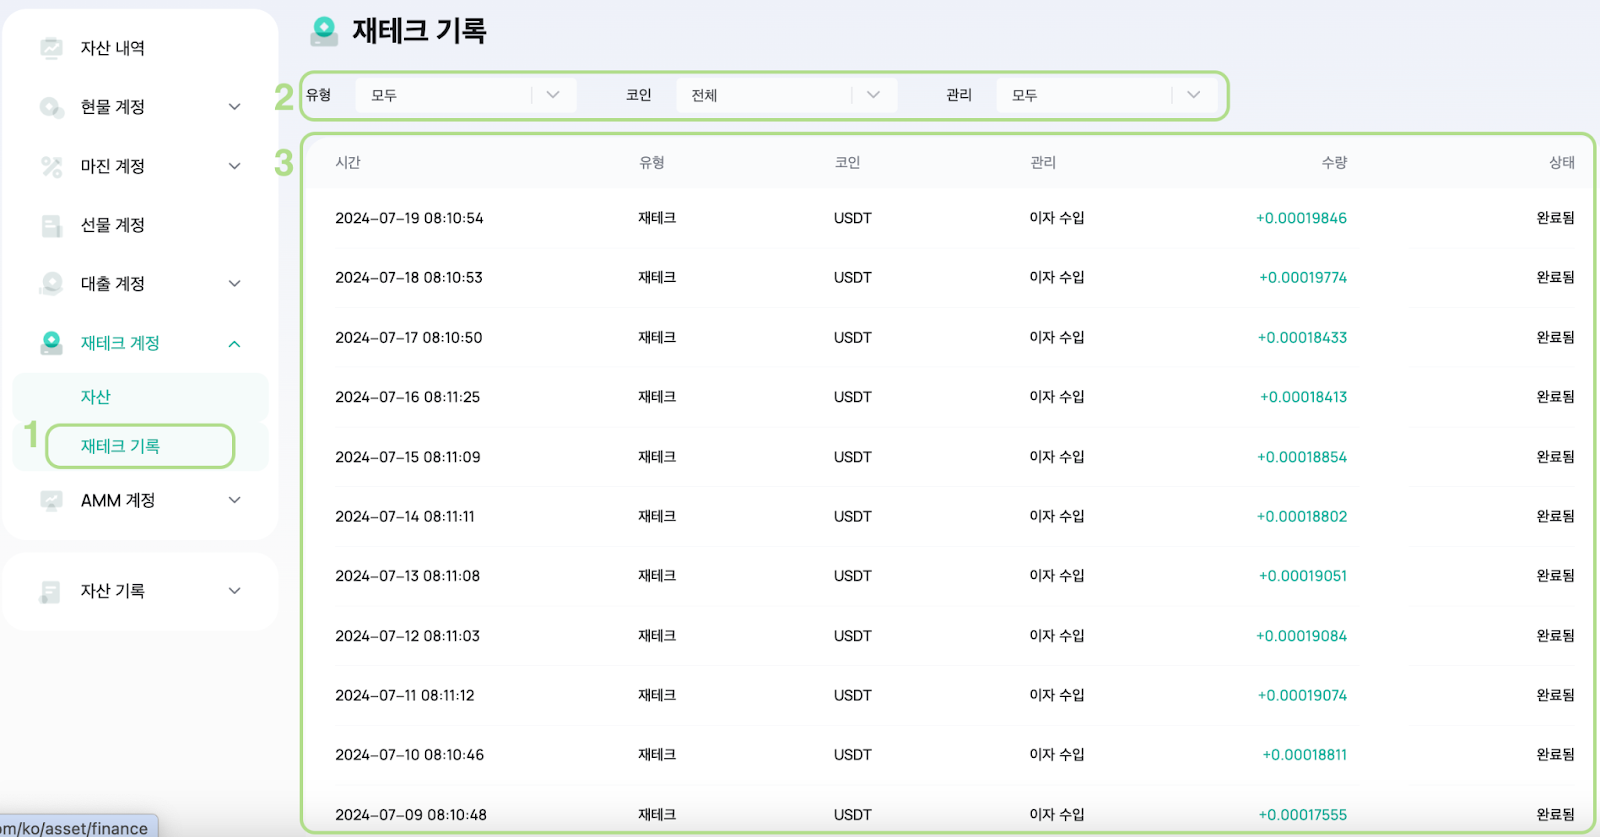Screen dimensions: 1600x837
Task: Select 대출 계정 menu item
Action: 113,284
